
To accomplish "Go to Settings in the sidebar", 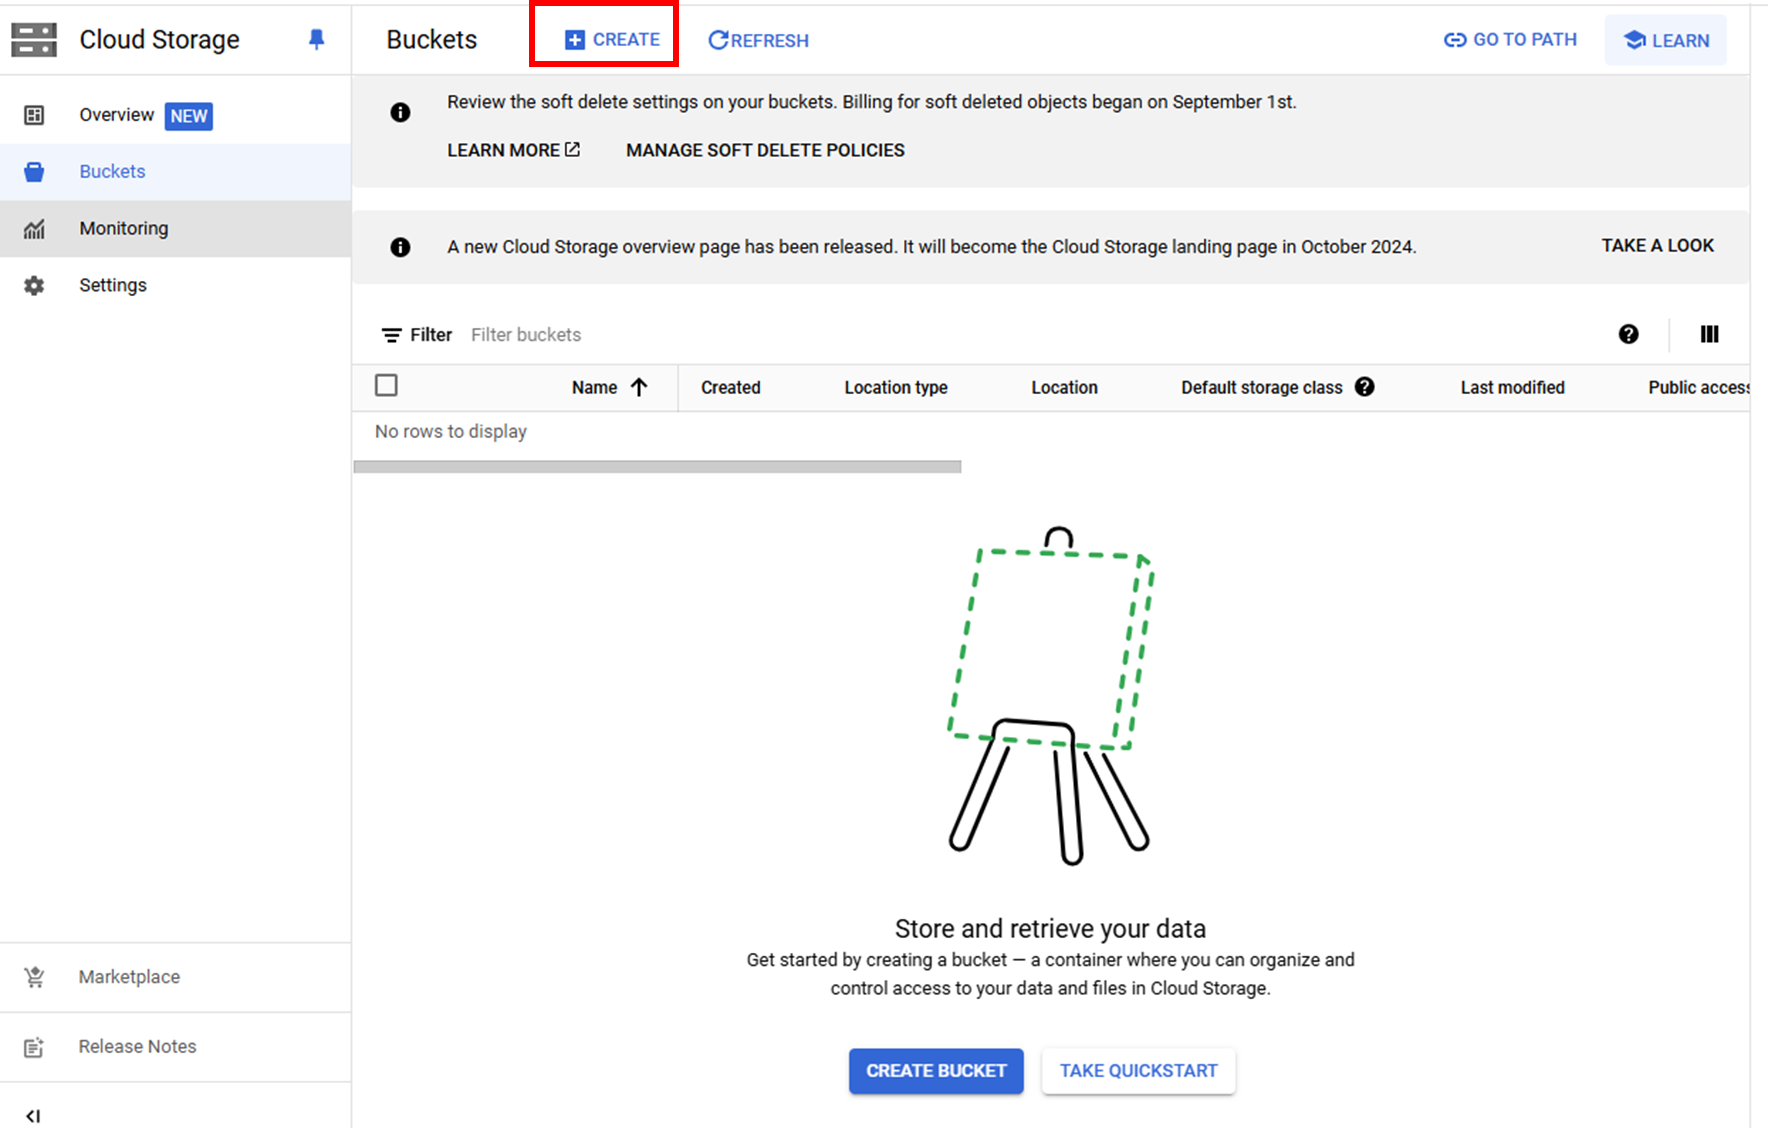I will [x=175, y=286].
